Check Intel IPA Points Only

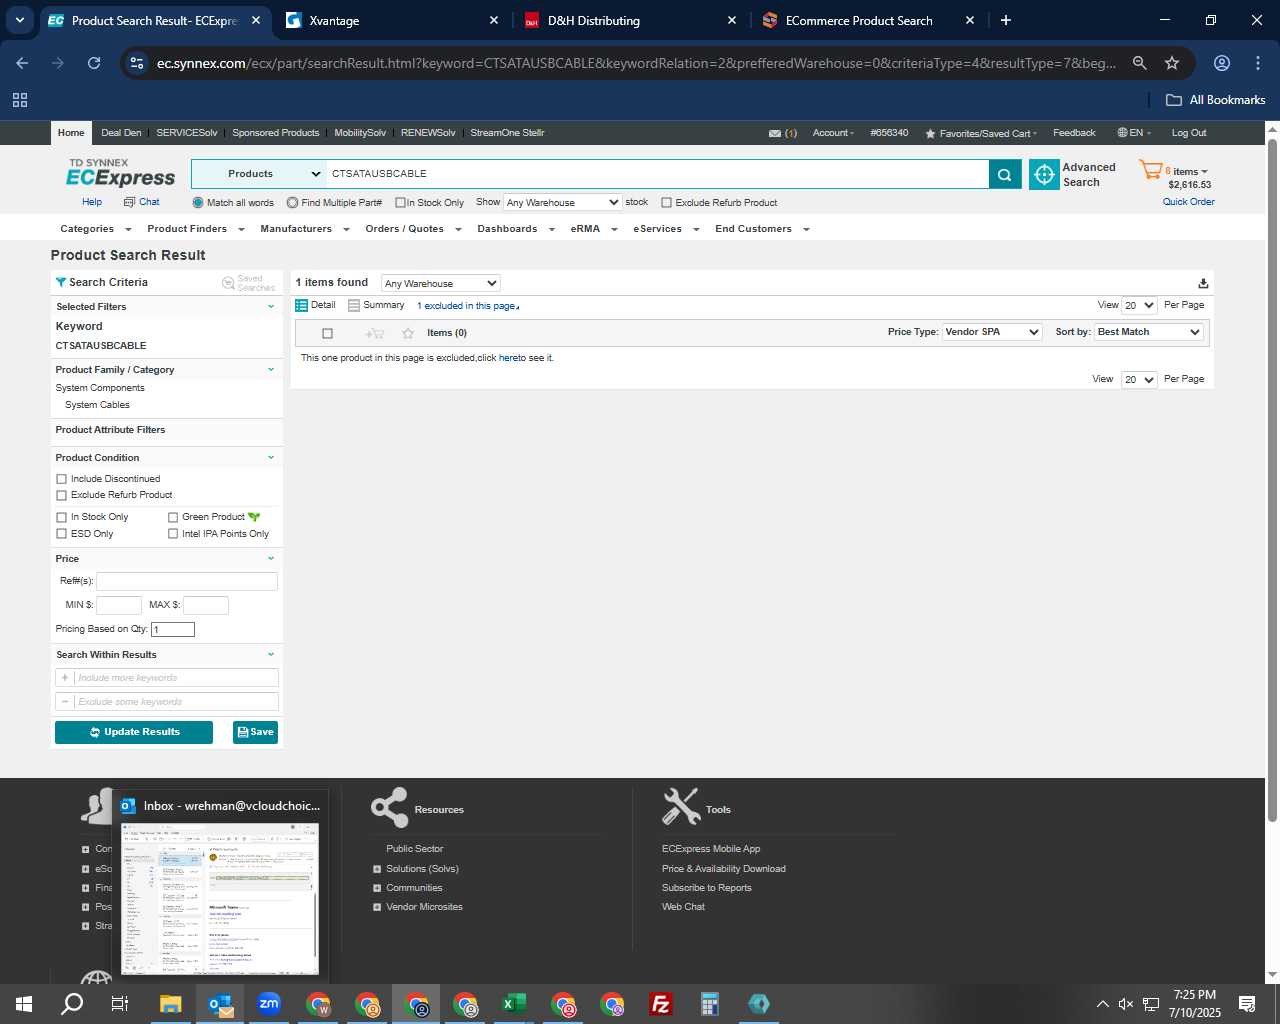coord(173,534)
